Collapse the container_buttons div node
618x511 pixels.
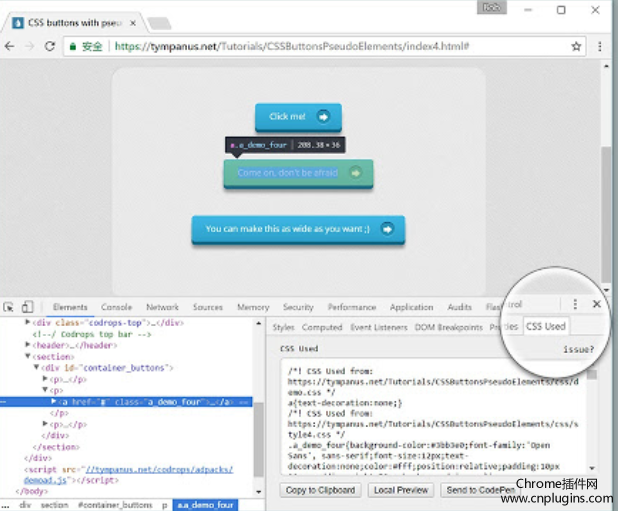[x=37, y=367]
